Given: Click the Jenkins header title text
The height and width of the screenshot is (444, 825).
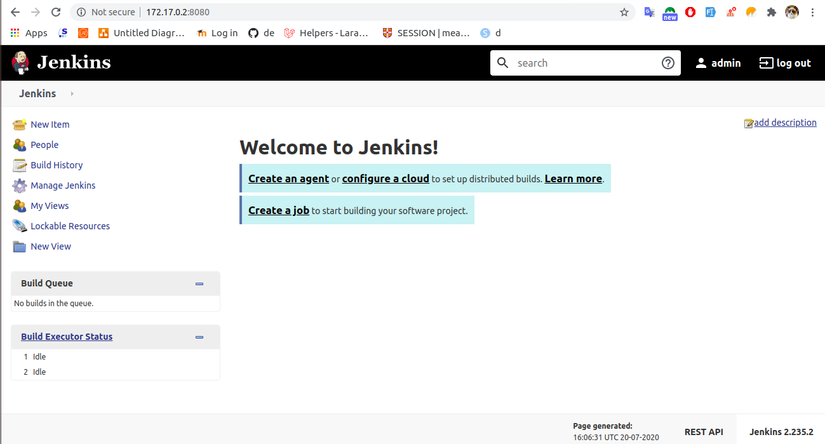Looking at the screenshot, I should [x=74, y=63].
